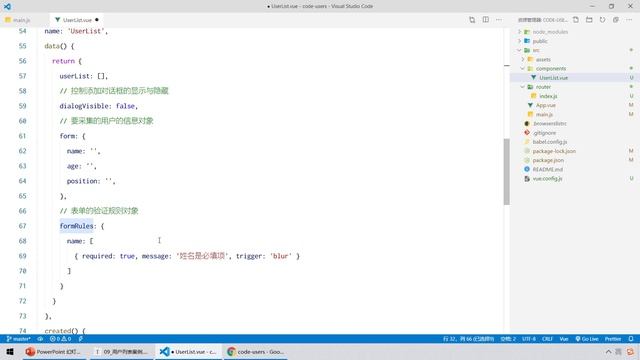Click the dialogVisible property on line 59
Image resolution: width=640 pixels, height=360 pixels.
click(84, 106)
